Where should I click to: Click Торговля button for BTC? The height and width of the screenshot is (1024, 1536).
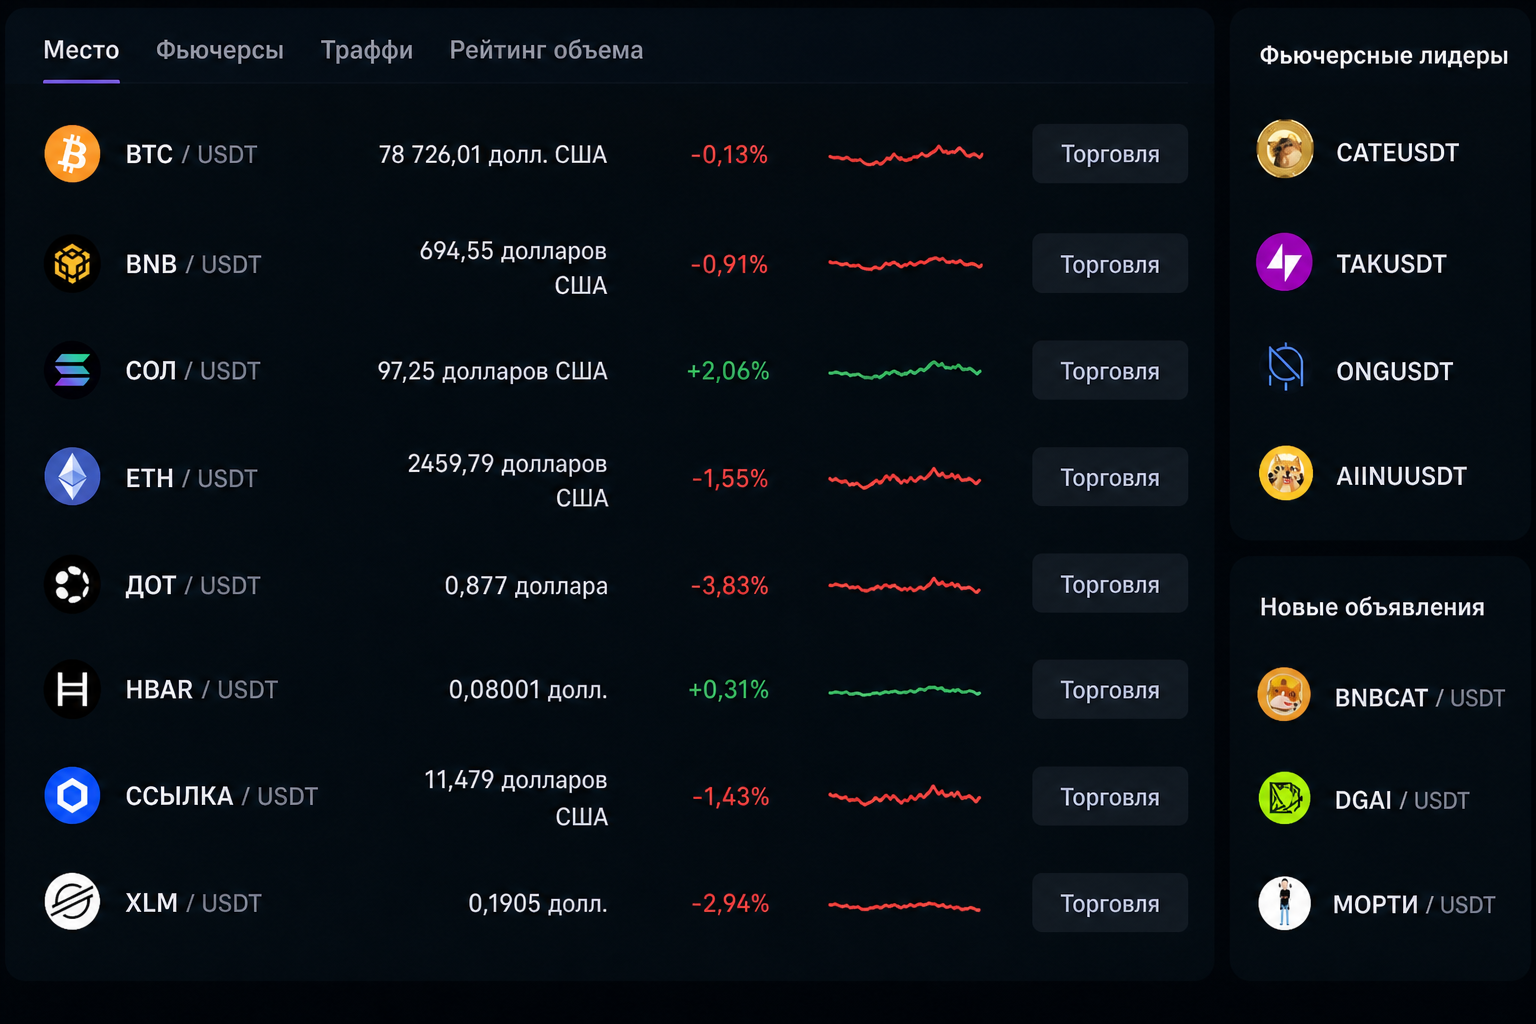click(1110, 154)
